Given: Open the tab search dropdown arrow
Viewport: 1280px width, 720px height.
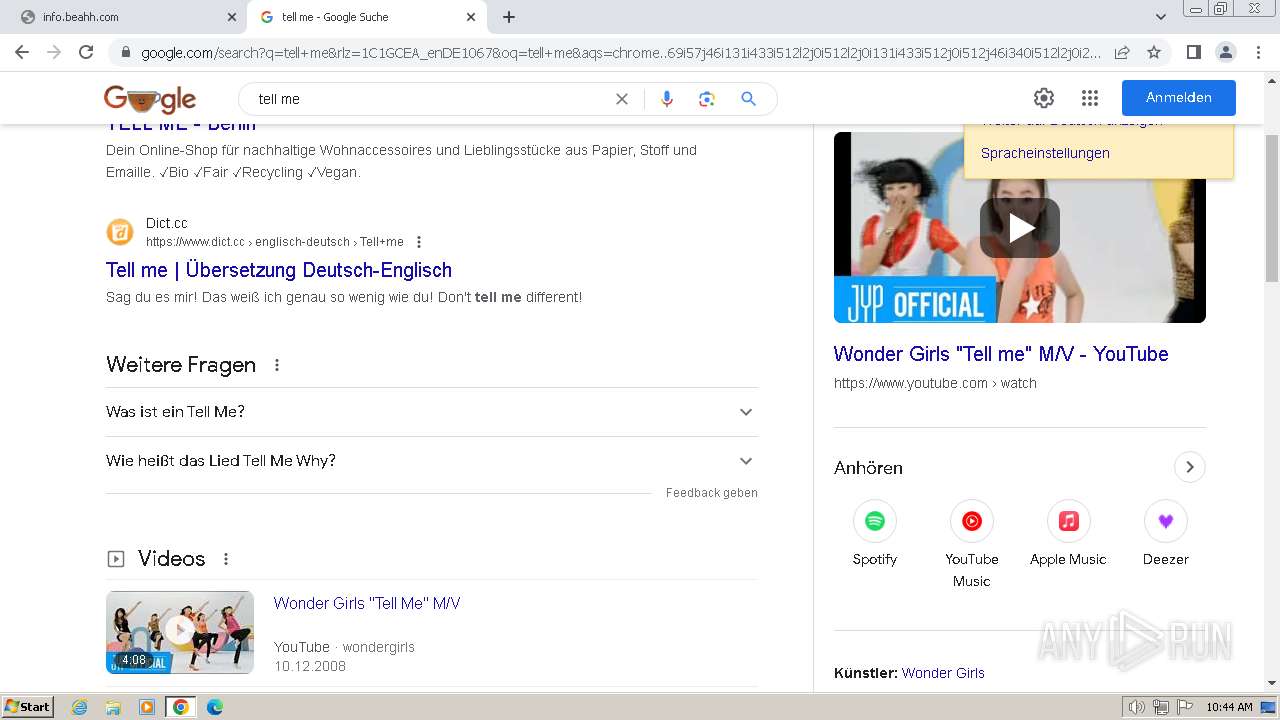Looking at the screenshot, I should pyautogui.click(x=1161, y=17).
